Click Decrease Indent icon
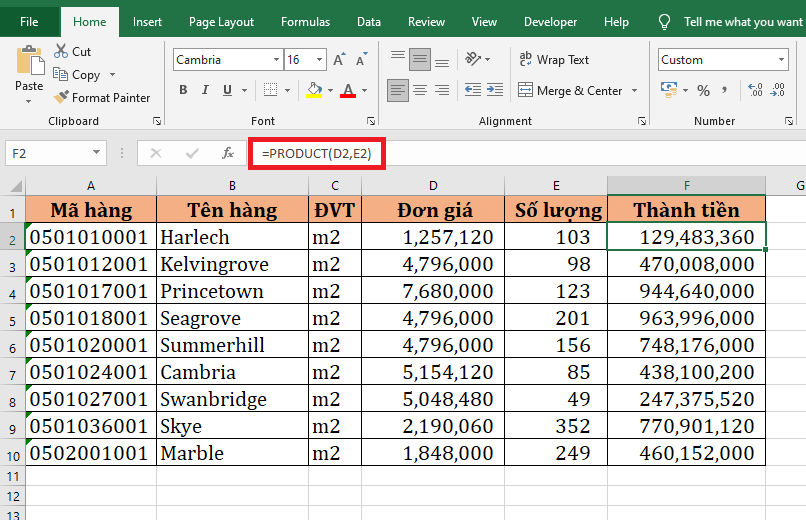This screenshot has width=806, height=520. click(x=473, y=90)
